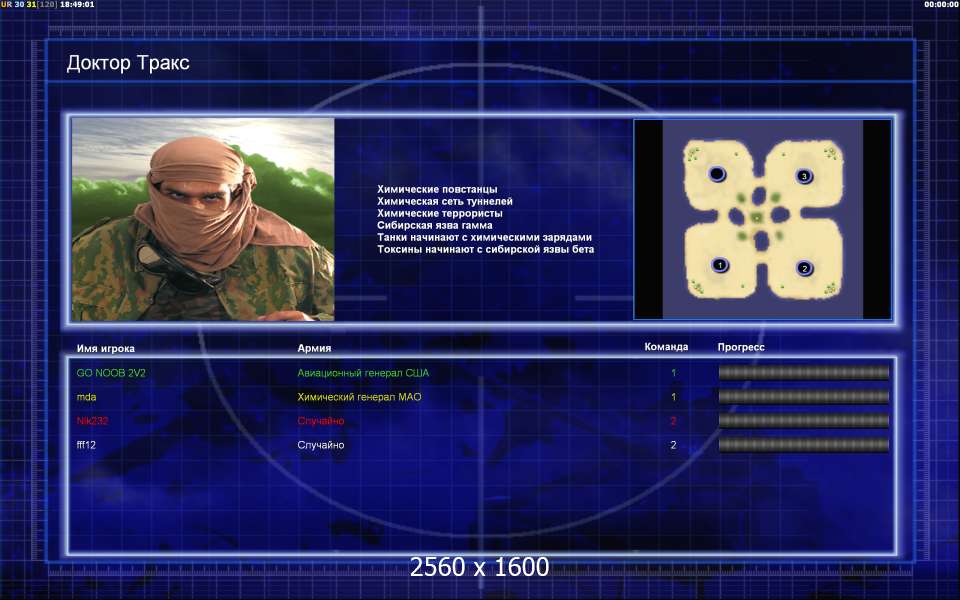Click start position marker 3 on the map
Viewport: 960px width, 600px height.
click(804, 176)
